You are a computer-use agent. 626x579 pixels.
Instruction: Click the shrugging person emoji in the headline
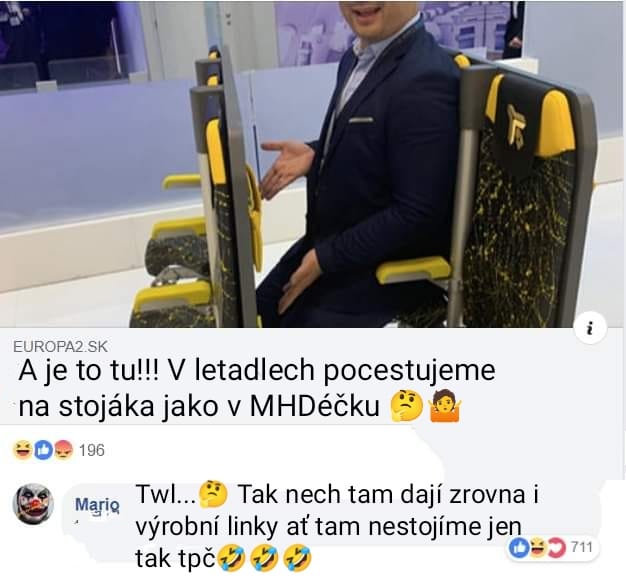pyautogui.click(x=444, y=405)
